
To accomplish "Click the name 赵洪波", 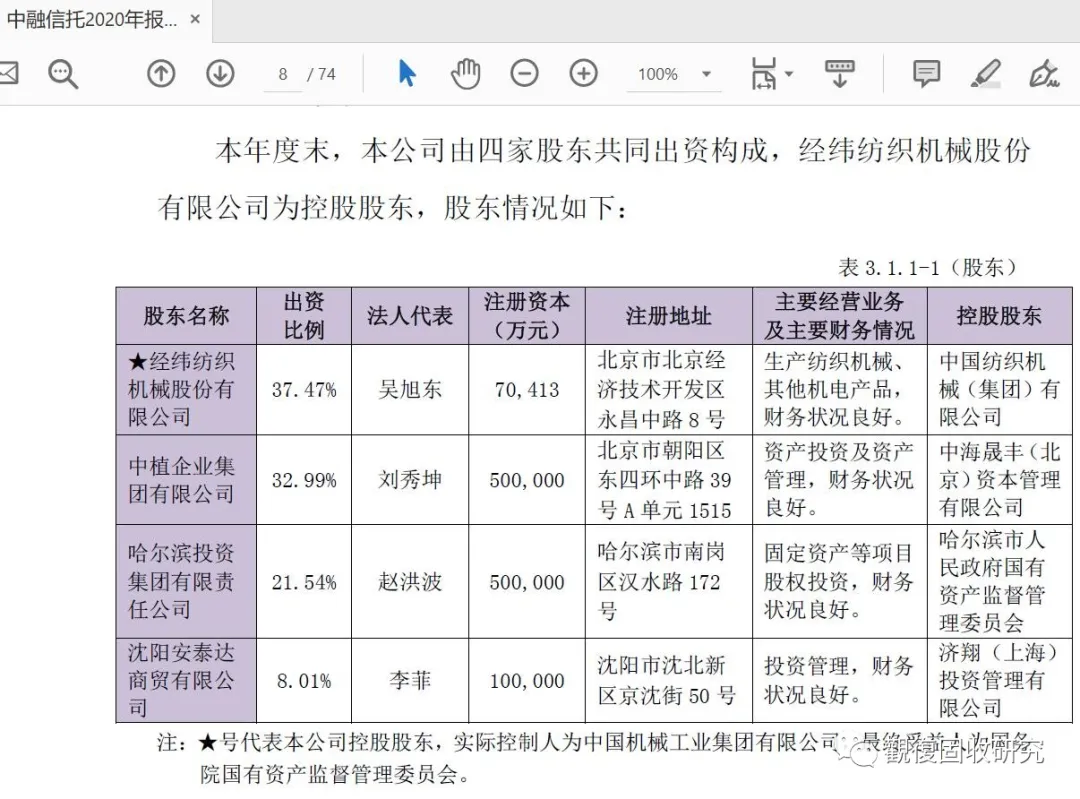I will 410,582.
